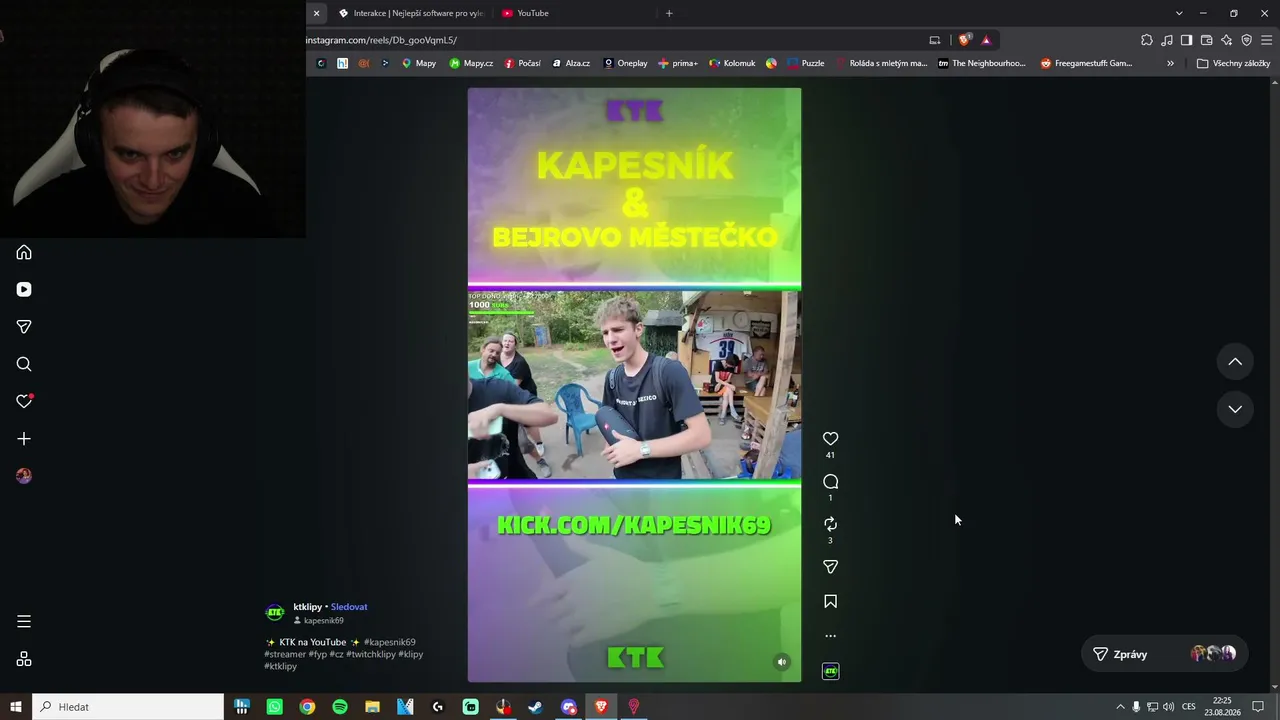Open the Mapy bookmark with Google pin
This screenshot has height=720, width=1280.
(x=419, y=63)
